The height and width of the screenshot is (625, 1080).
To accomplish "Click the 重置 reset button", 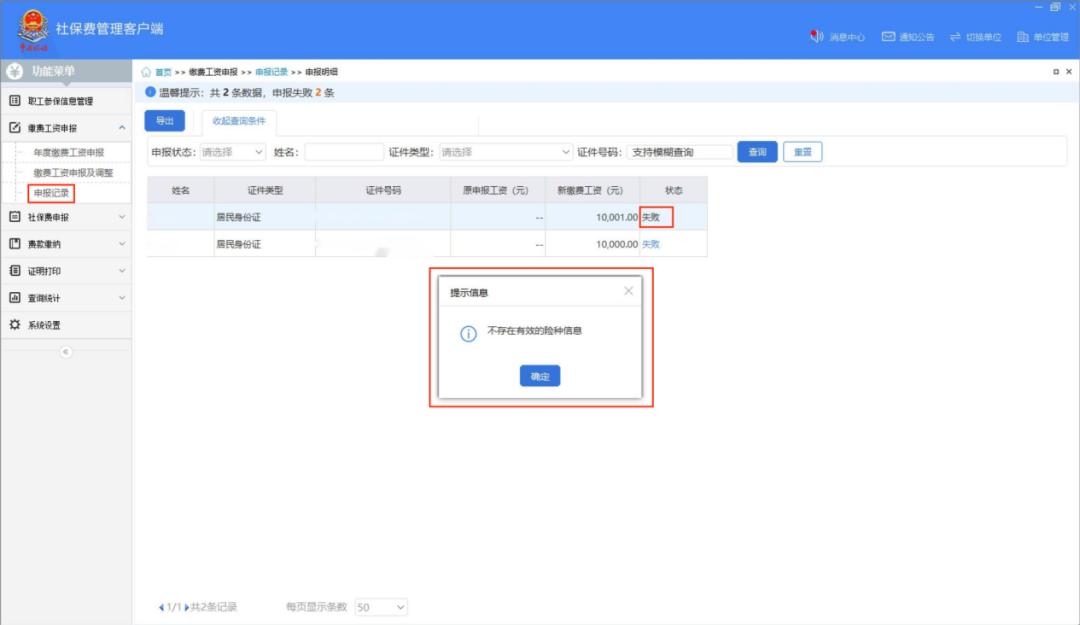I will (802, 152).
